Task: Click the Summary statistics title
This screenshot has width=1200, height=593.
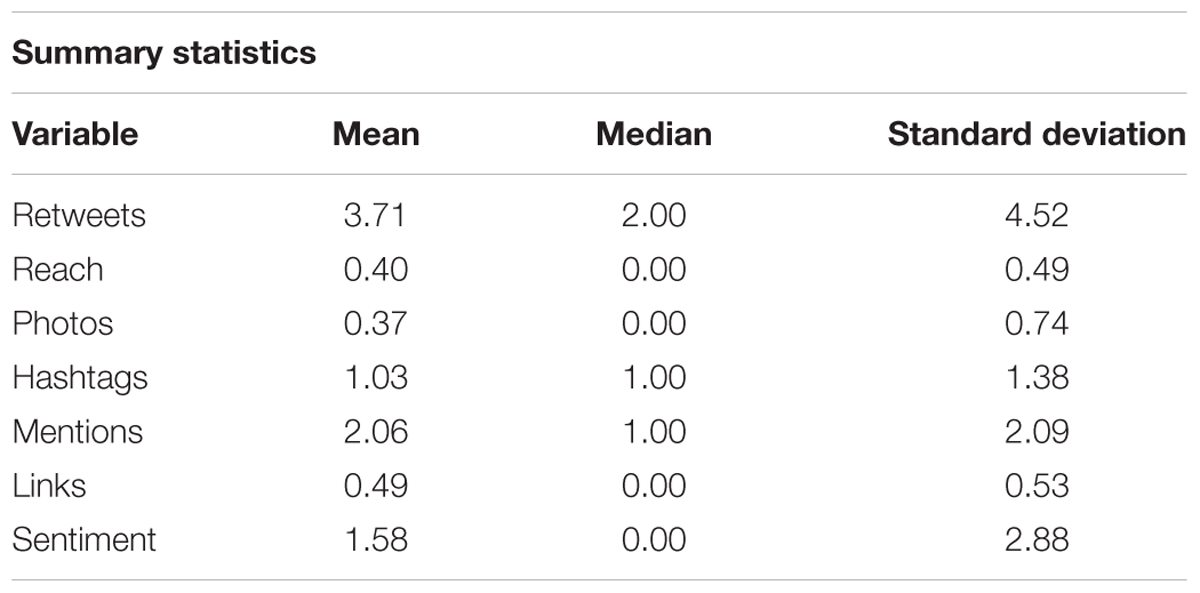Action: (164, 52)
